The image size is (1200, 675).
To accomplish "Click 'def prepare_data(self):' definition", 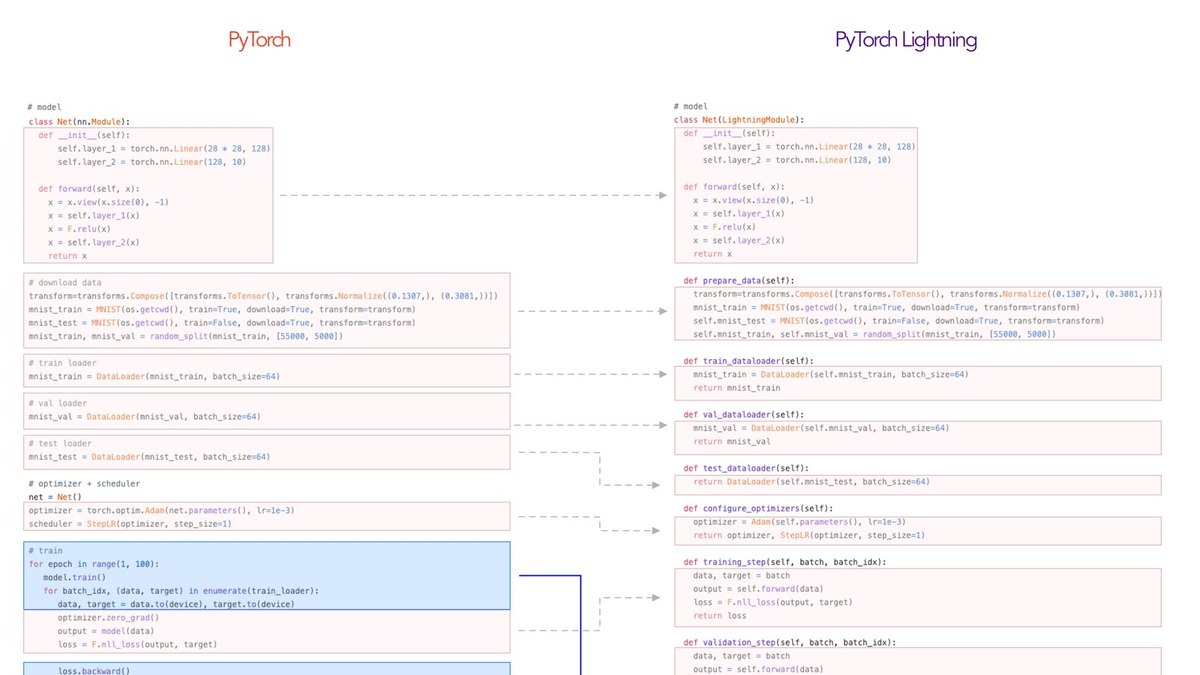I will click(x=739, y=281).
